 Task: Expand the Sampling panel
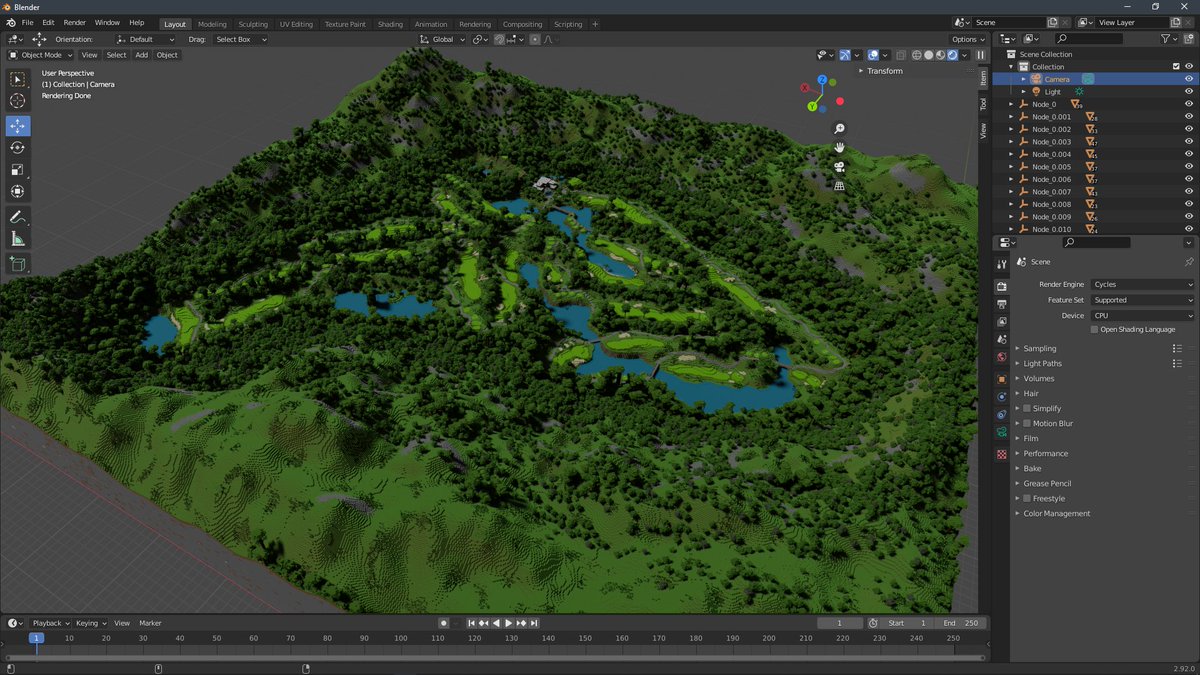(x=1040, y=348)
